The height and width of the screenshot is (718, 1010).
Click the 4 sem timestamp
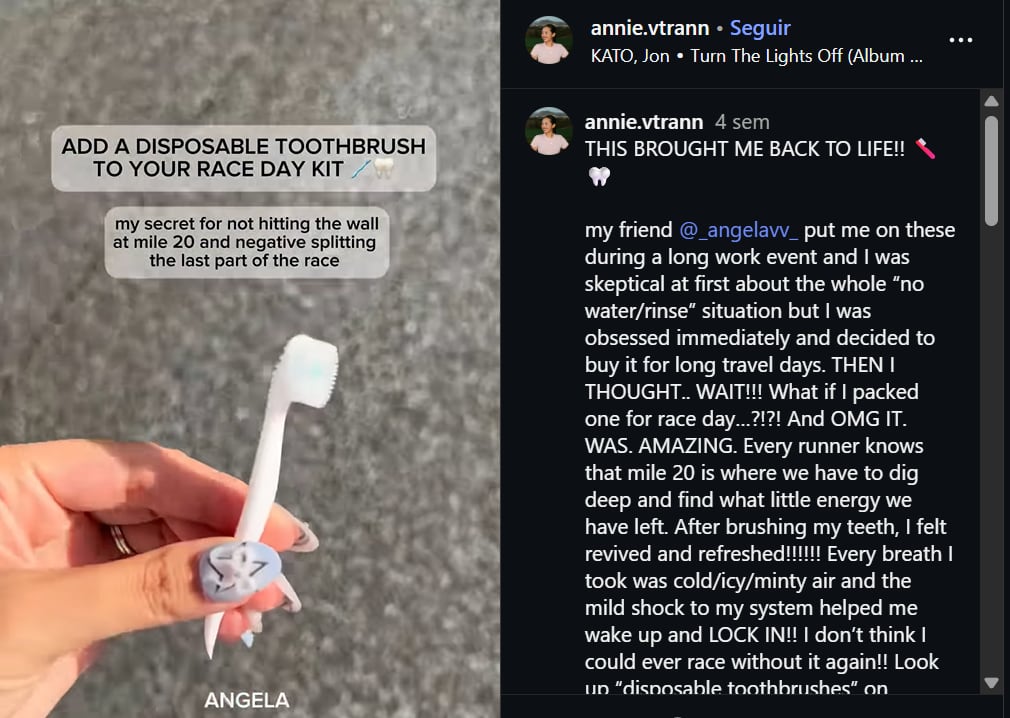coord(742,122)
